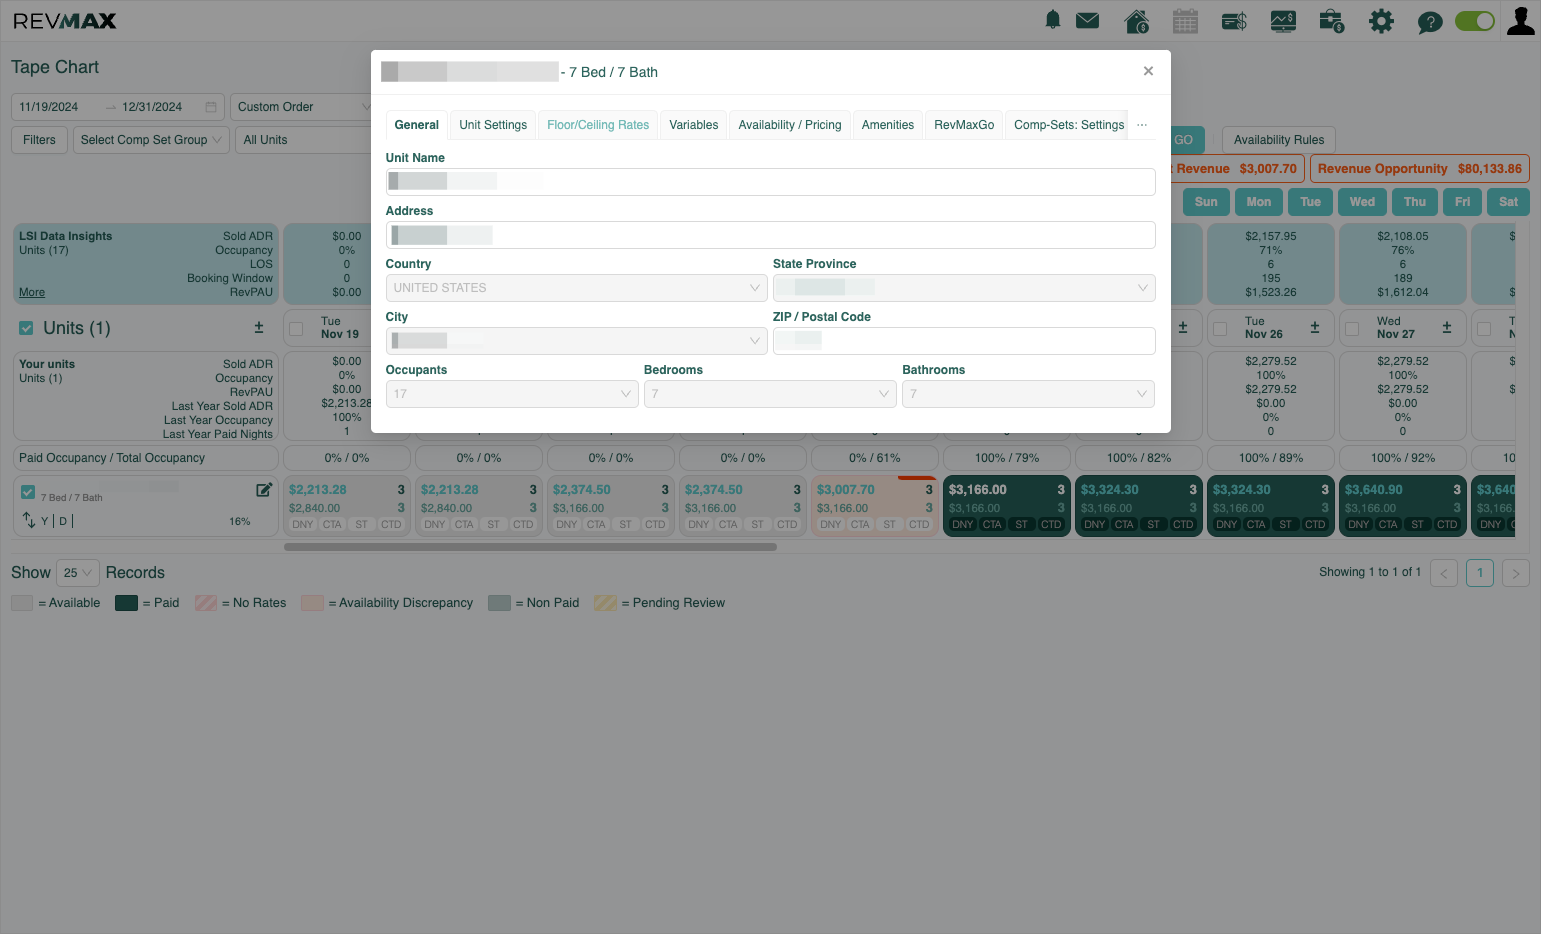This screenshot has height=934, width=1541.
Task: Click plus/minus icon for Wed Nov 27
Action: coord(1447,328)
